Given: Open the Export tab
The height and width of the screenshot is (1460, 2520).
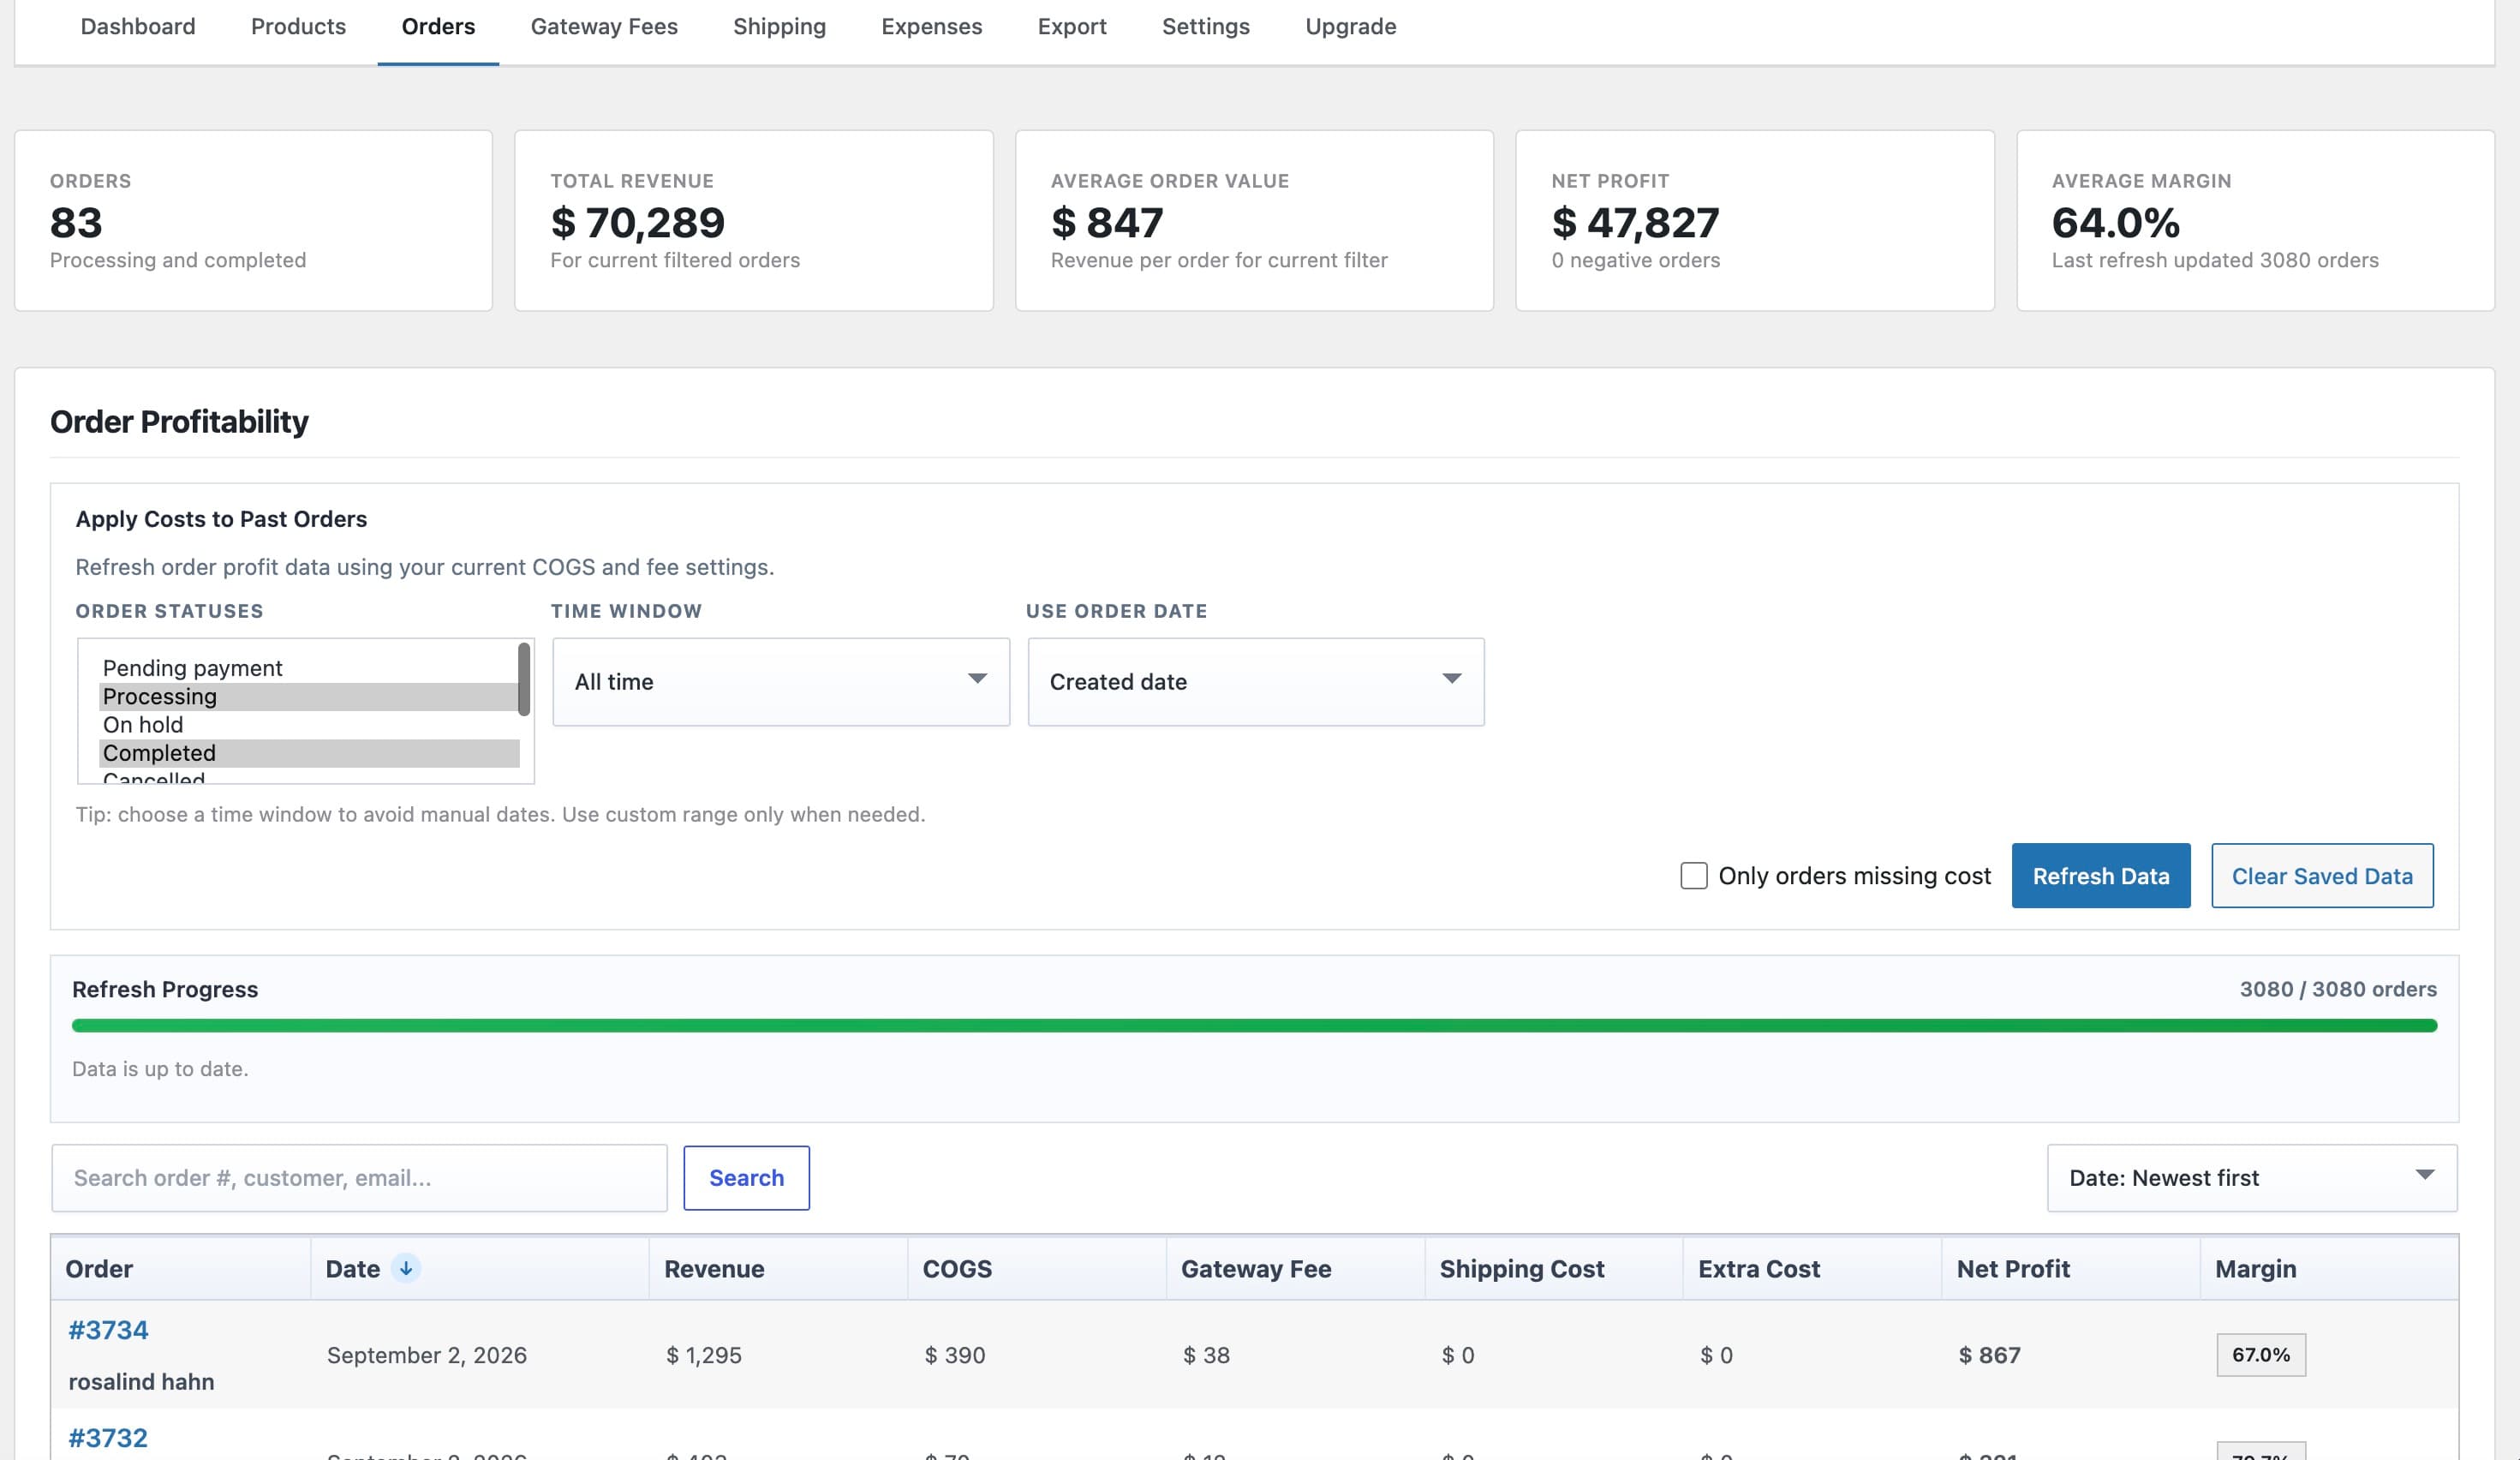Looking at the screenshot, I should (1072, 27).
